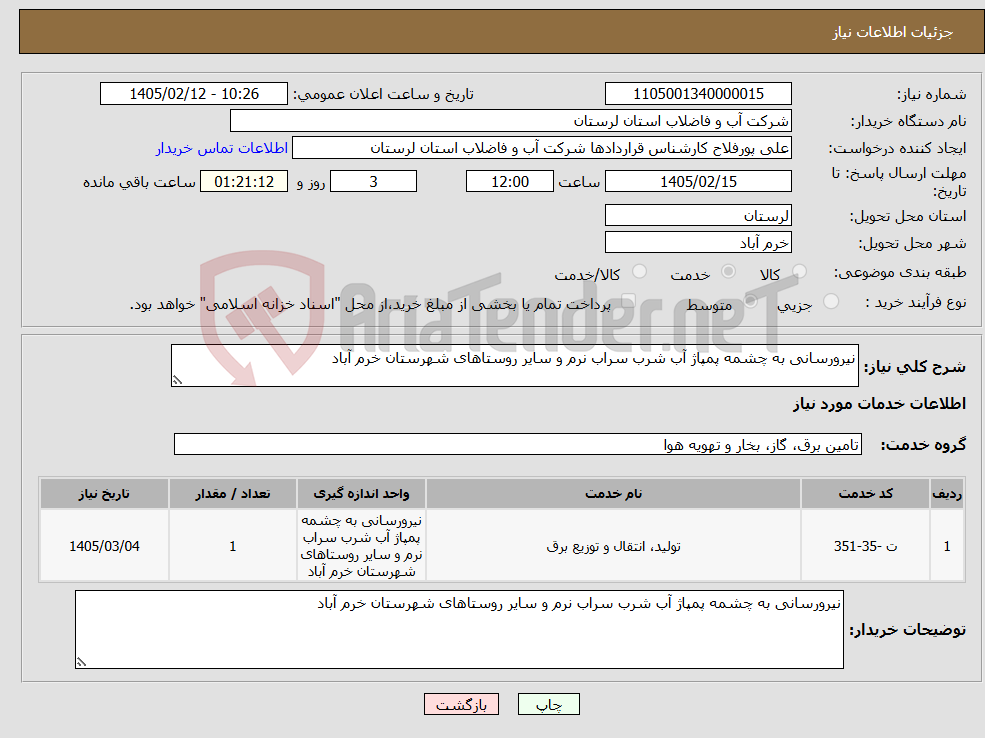This screenshot has width=985, height=738.
Task: Click the چاپ print button
Action: (x=548, y=705)
